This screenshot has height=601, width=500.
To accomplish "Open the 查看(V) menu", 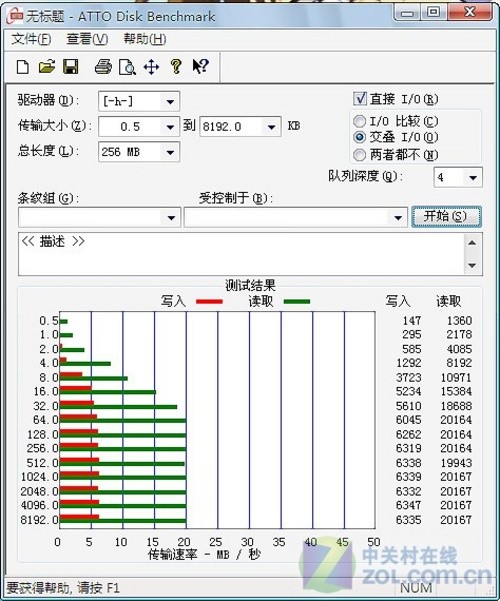I will pos(87,39).
